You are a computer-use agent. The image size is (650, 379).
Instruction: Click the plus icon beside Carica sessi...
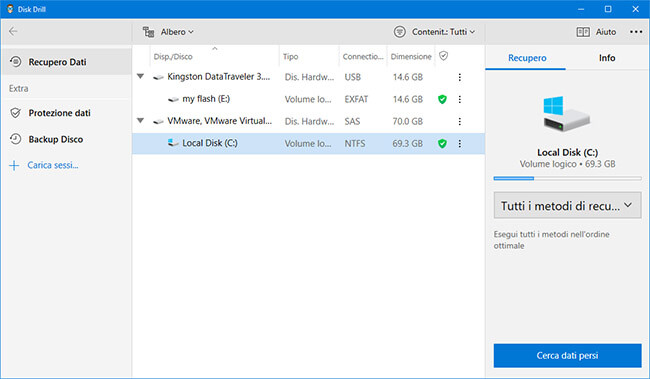14,165
